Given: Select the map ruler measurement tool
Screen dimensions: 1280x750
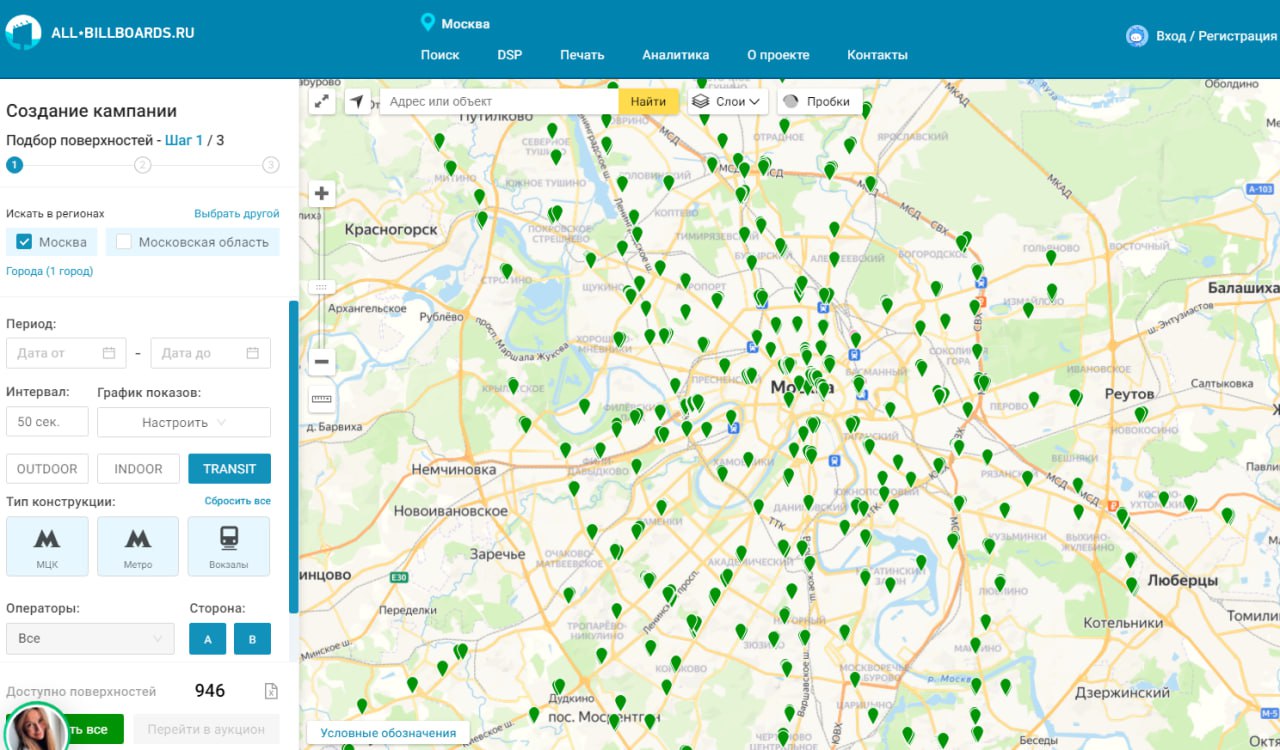Looking at the screenshot, I should (x=322, y=399).
